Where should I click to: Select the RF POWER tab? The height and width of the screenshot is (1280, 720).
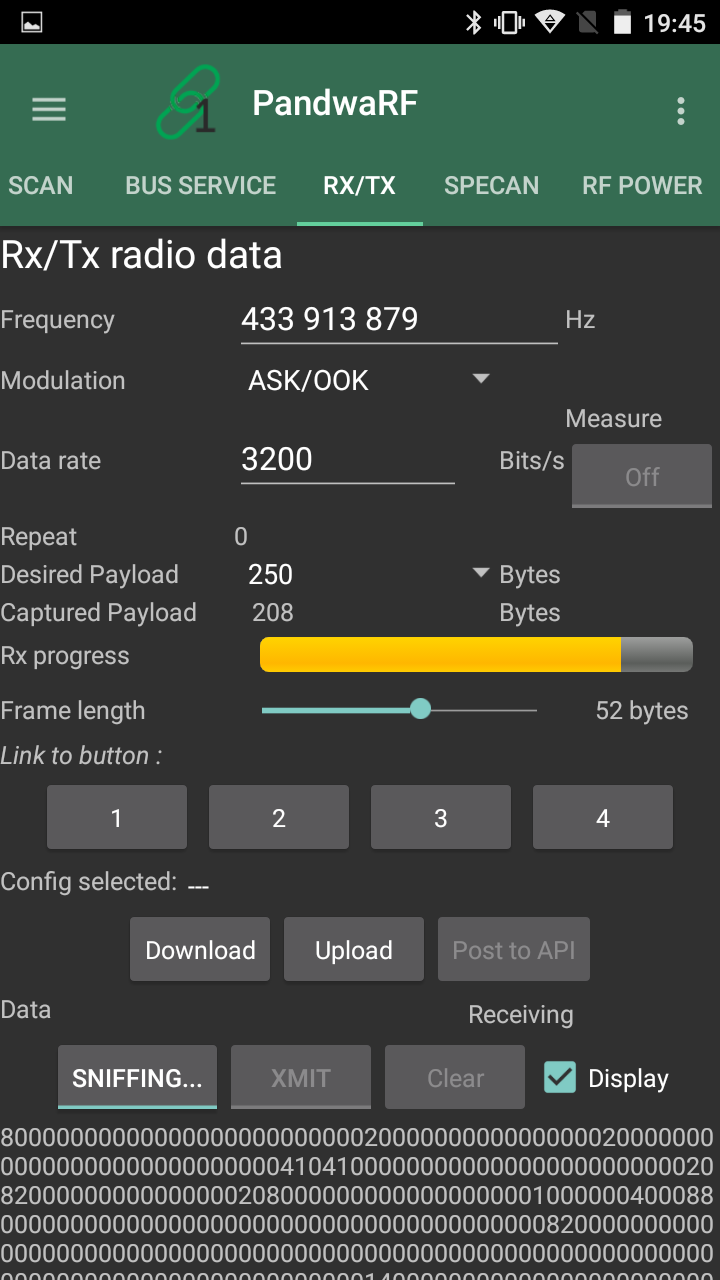[642, 185]
